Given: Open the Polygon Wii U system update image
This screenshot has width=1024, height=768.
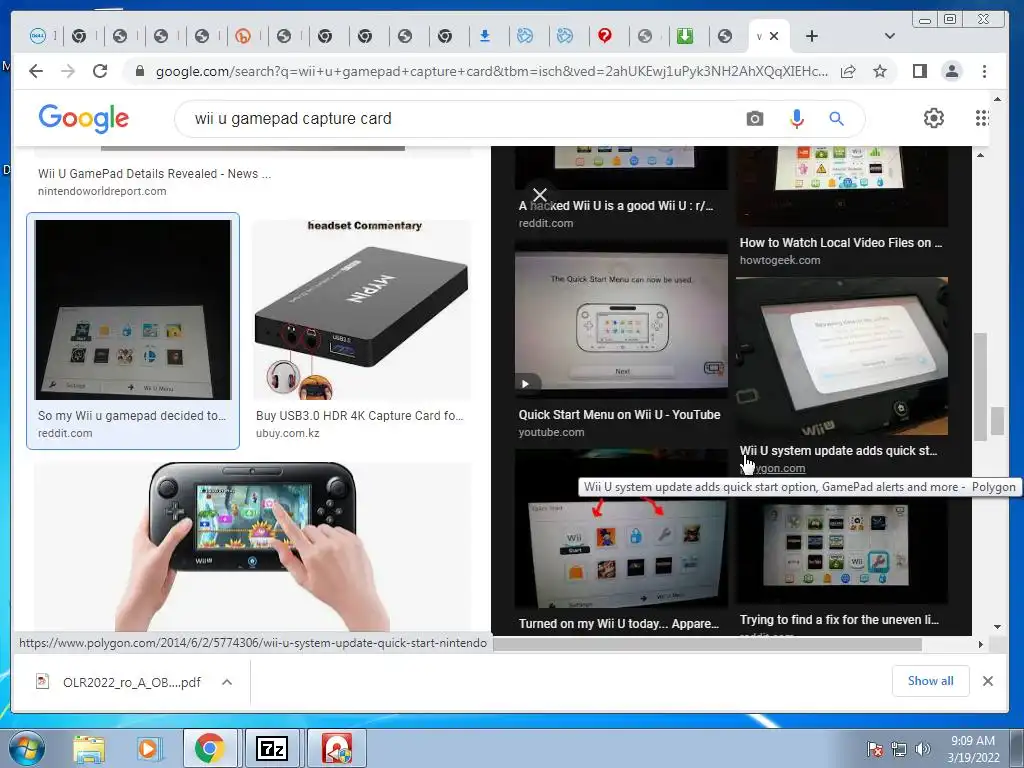Looking at the screenshot, I should pyautogui.click(x=842, y=356).
